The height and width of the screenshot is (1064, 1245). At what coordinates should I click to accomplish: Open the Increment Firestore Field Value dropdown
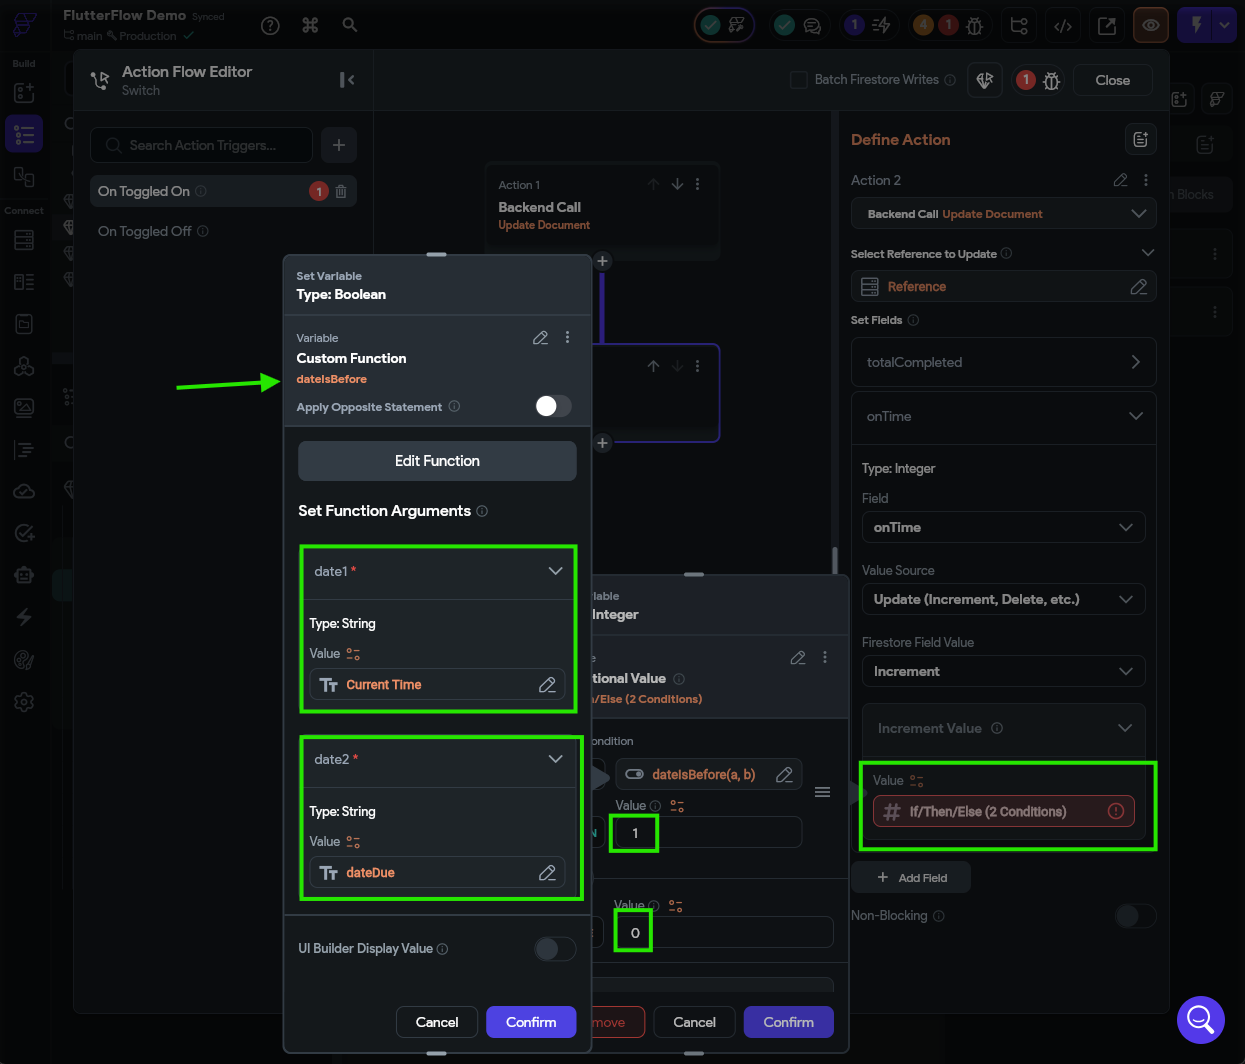[x=1004, y=671]
